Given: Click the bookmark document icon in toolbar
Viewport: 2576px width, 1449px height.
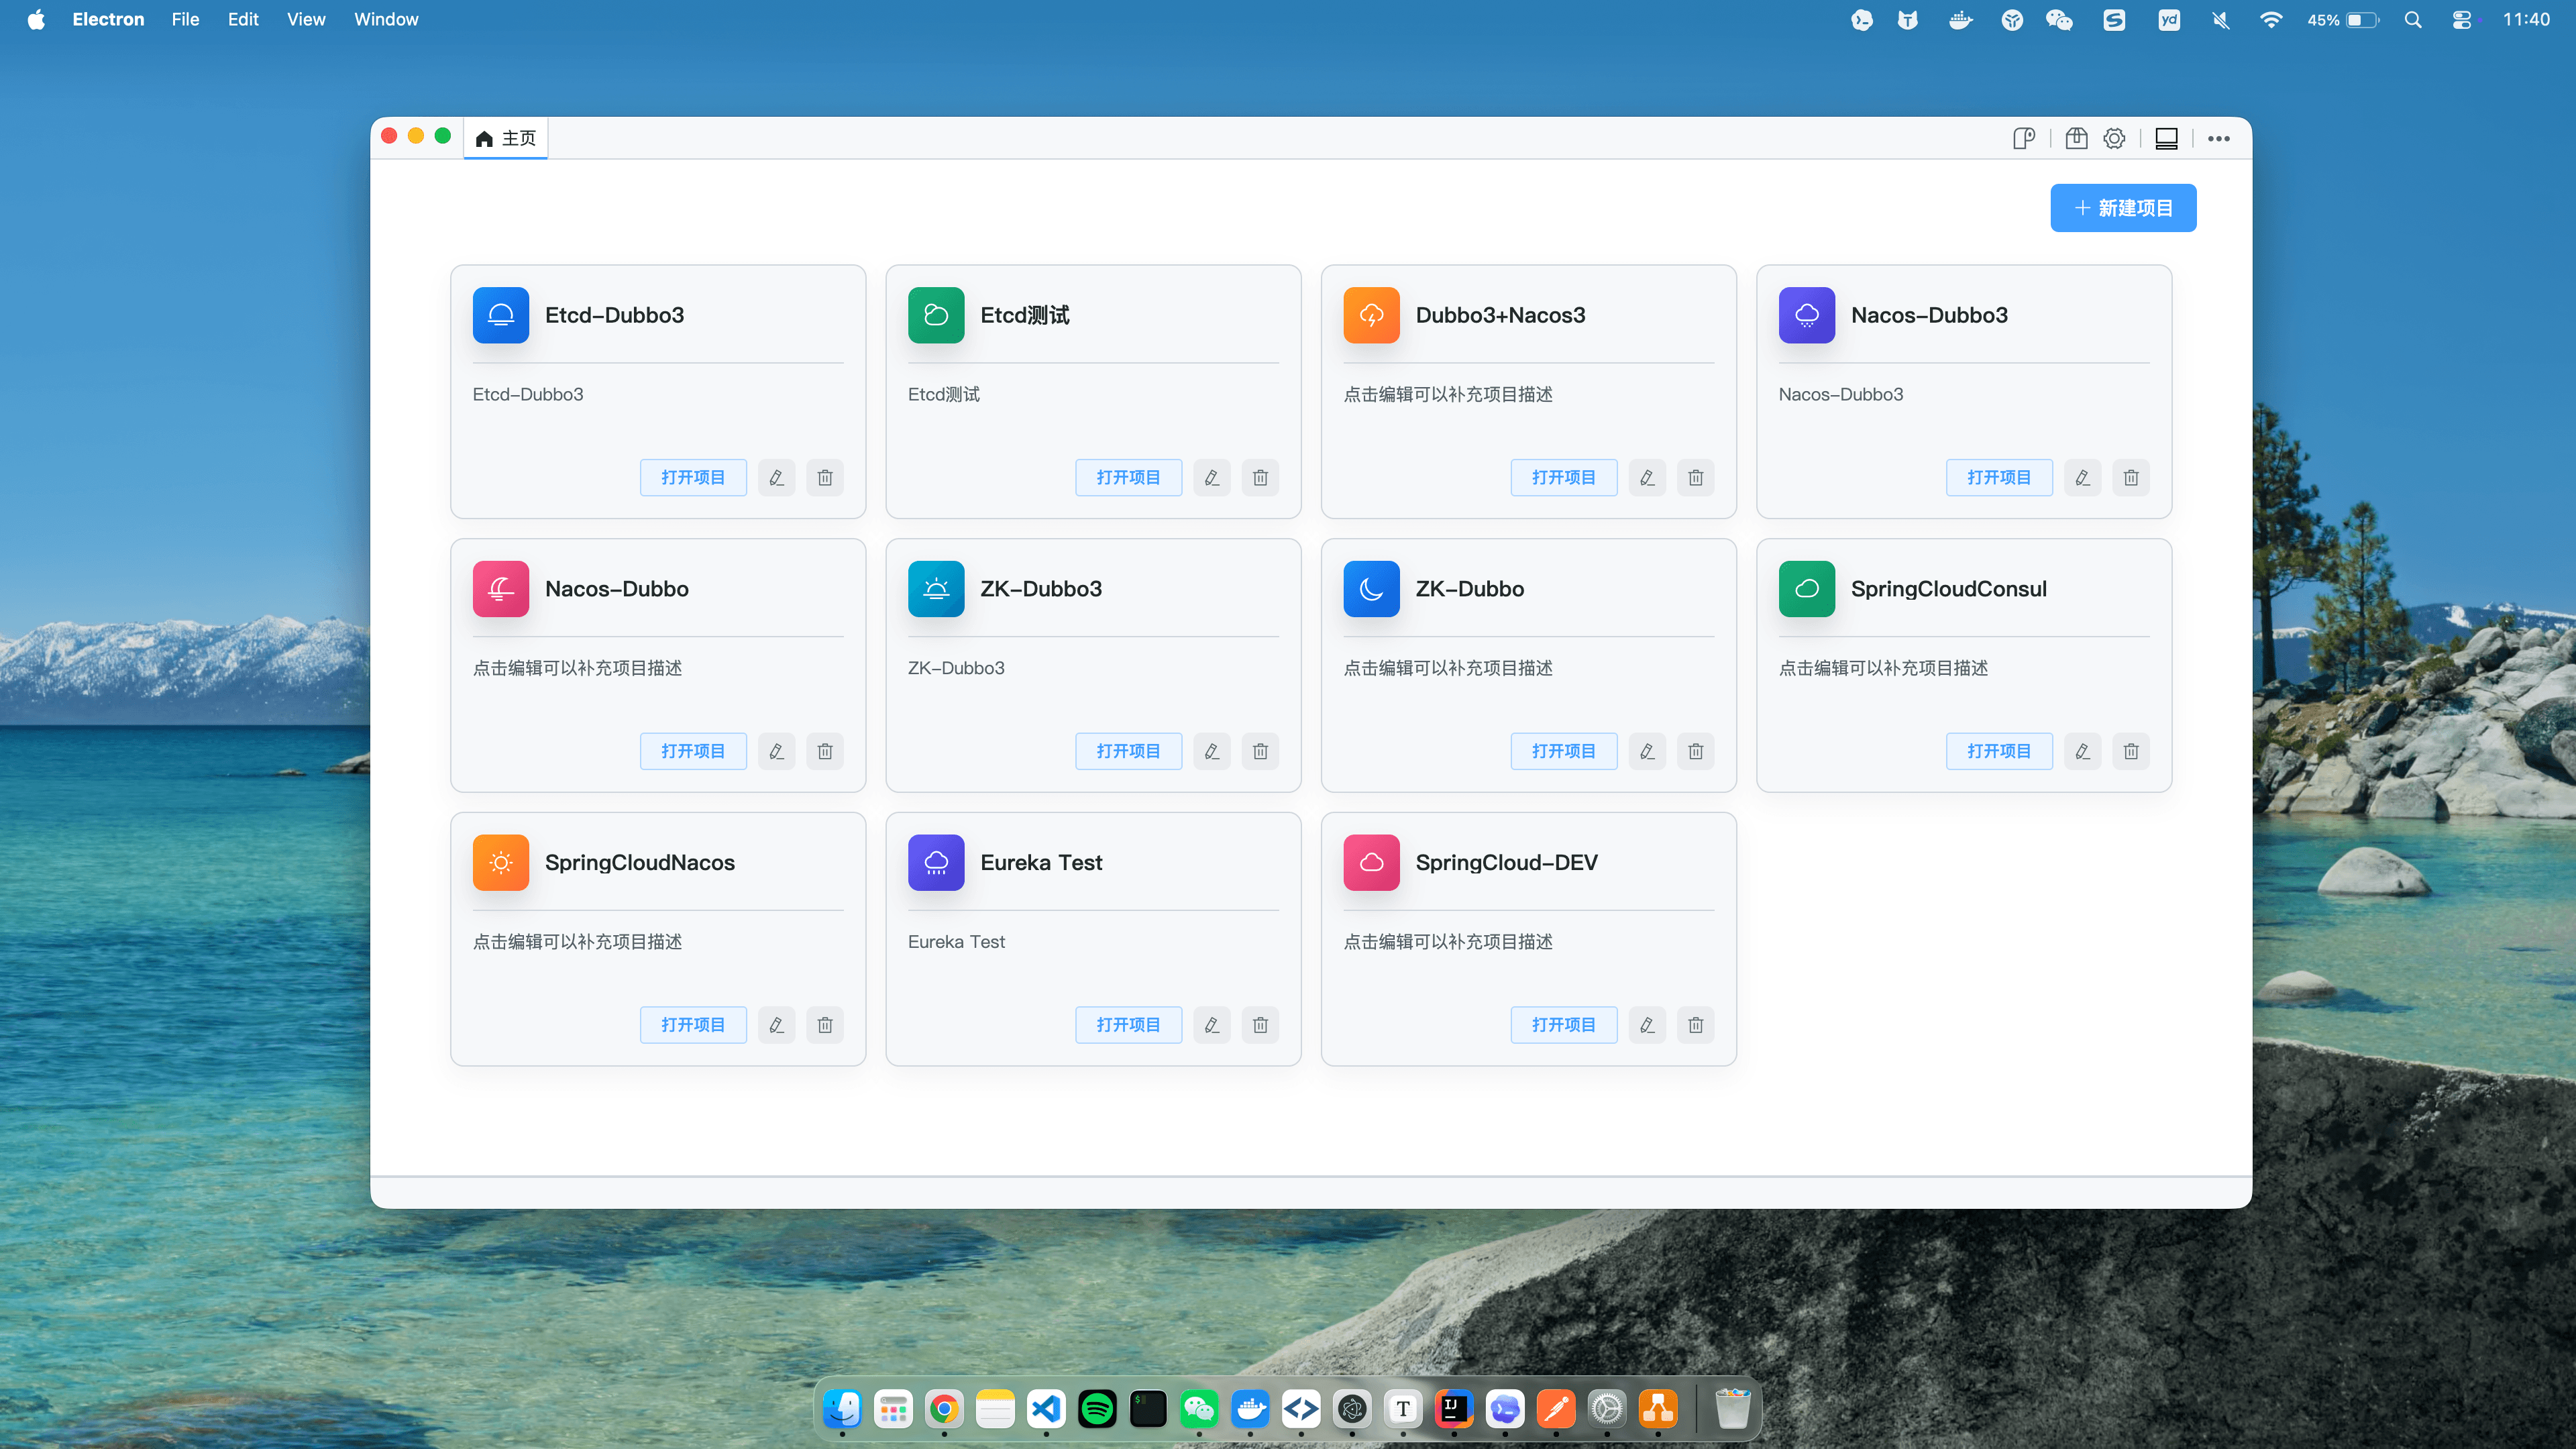Looking at the screenshot, I should point(2023,138).
